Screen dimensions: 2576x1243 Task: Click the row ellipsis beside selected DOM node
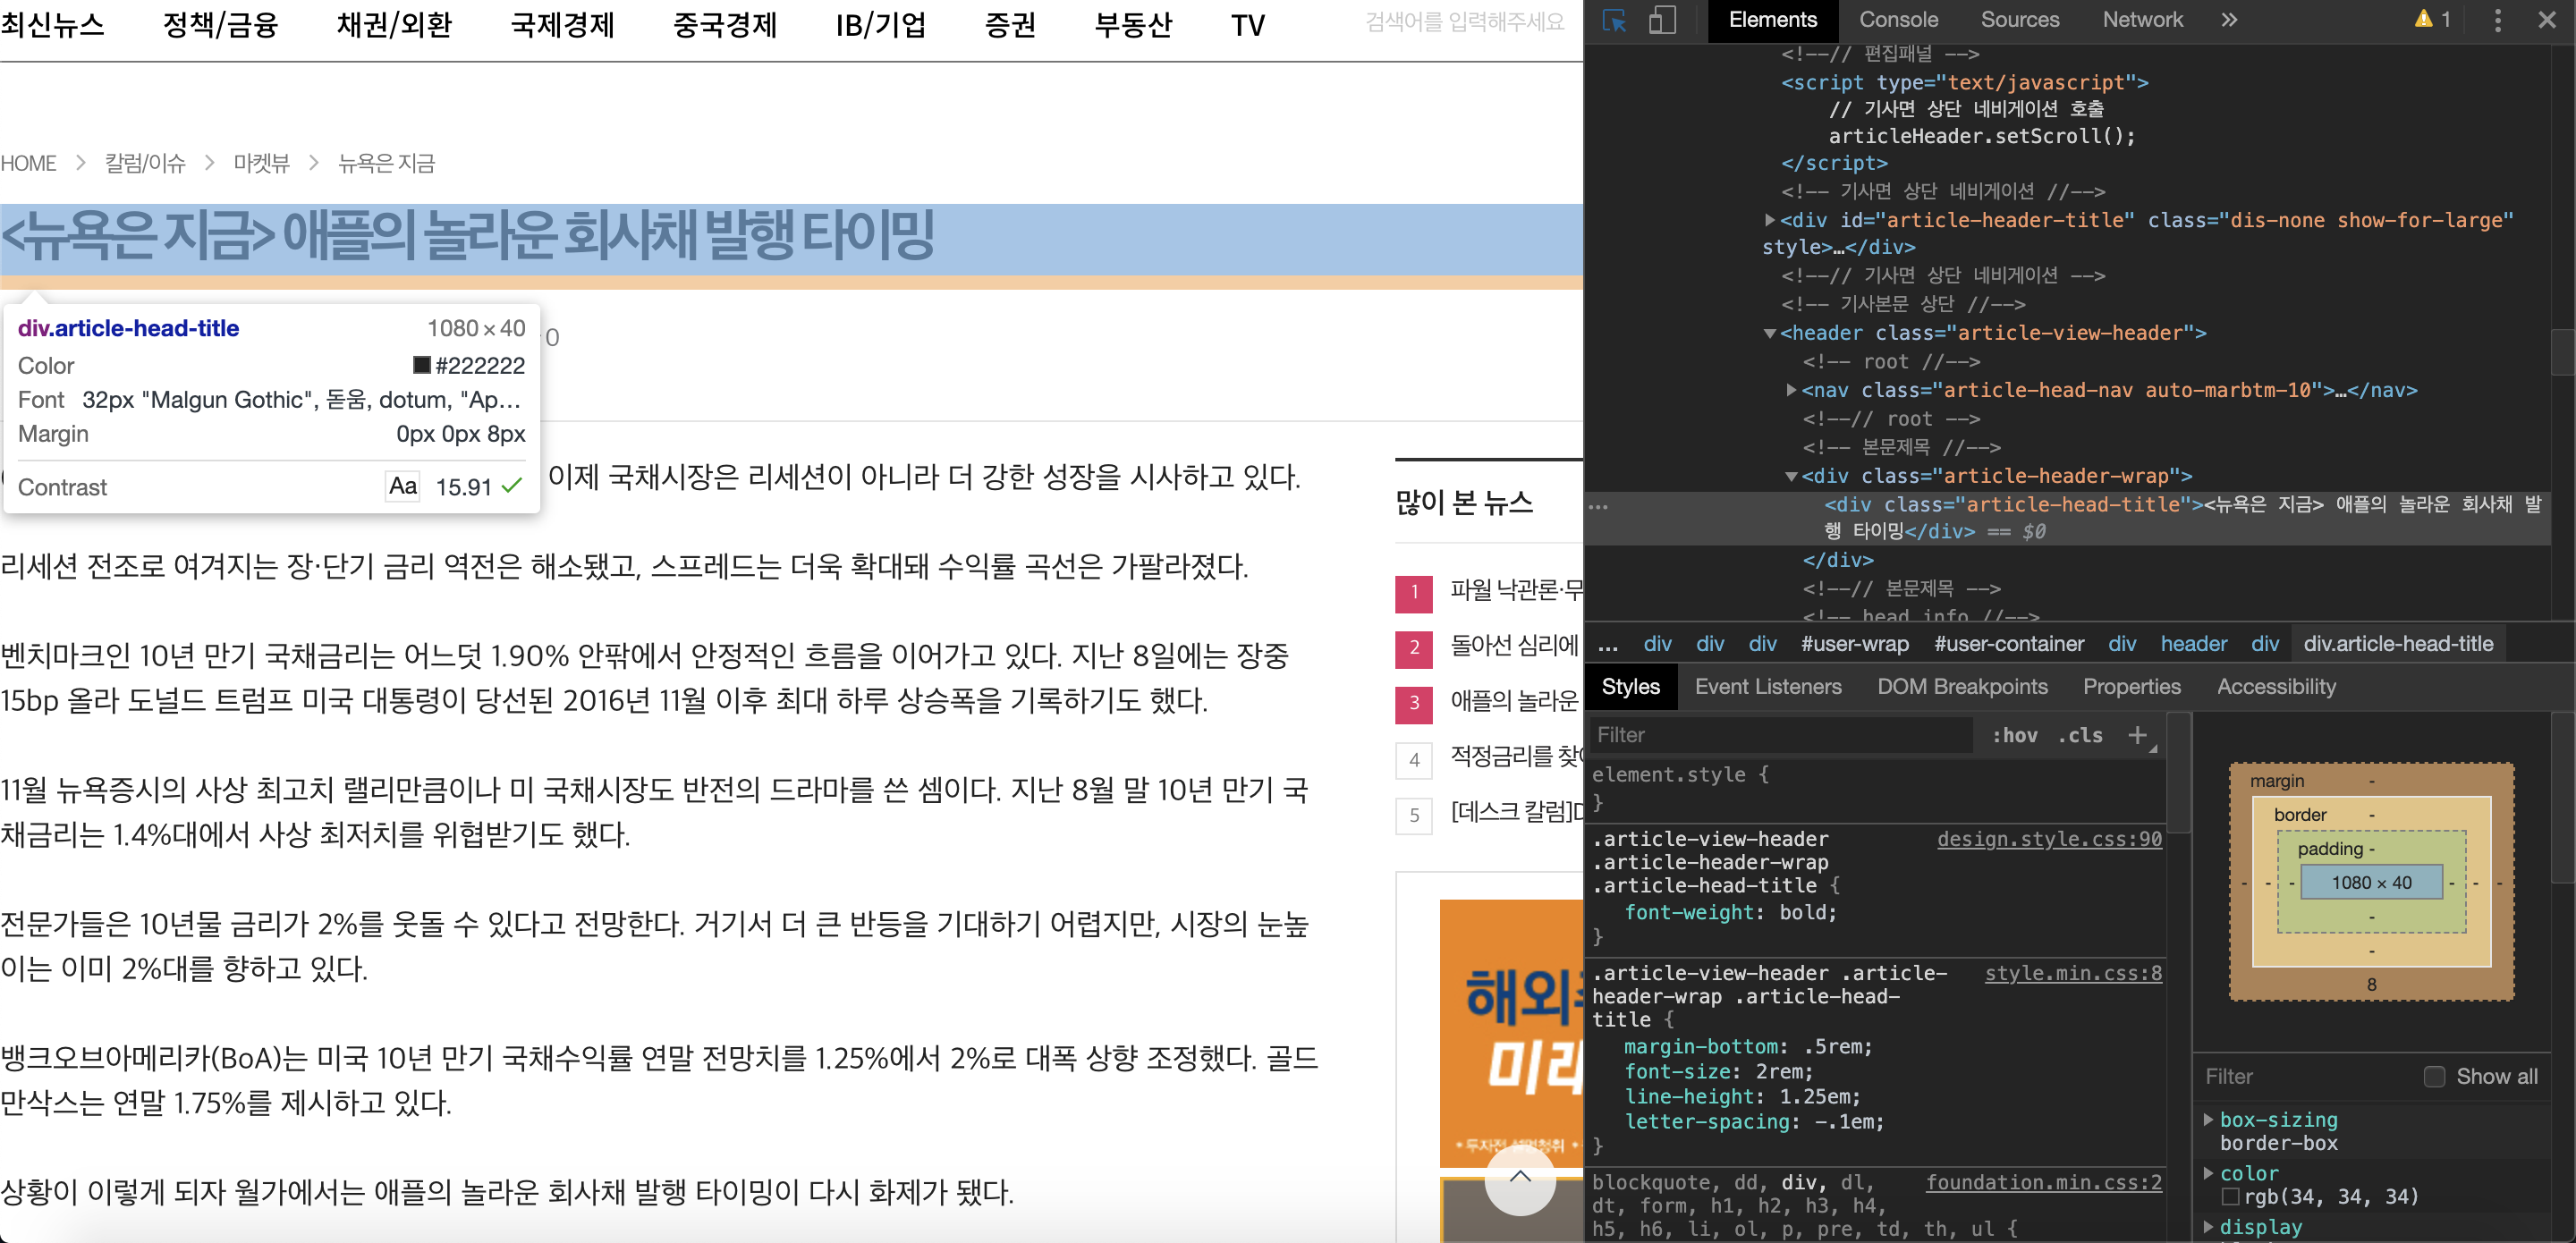[1598, 506]
